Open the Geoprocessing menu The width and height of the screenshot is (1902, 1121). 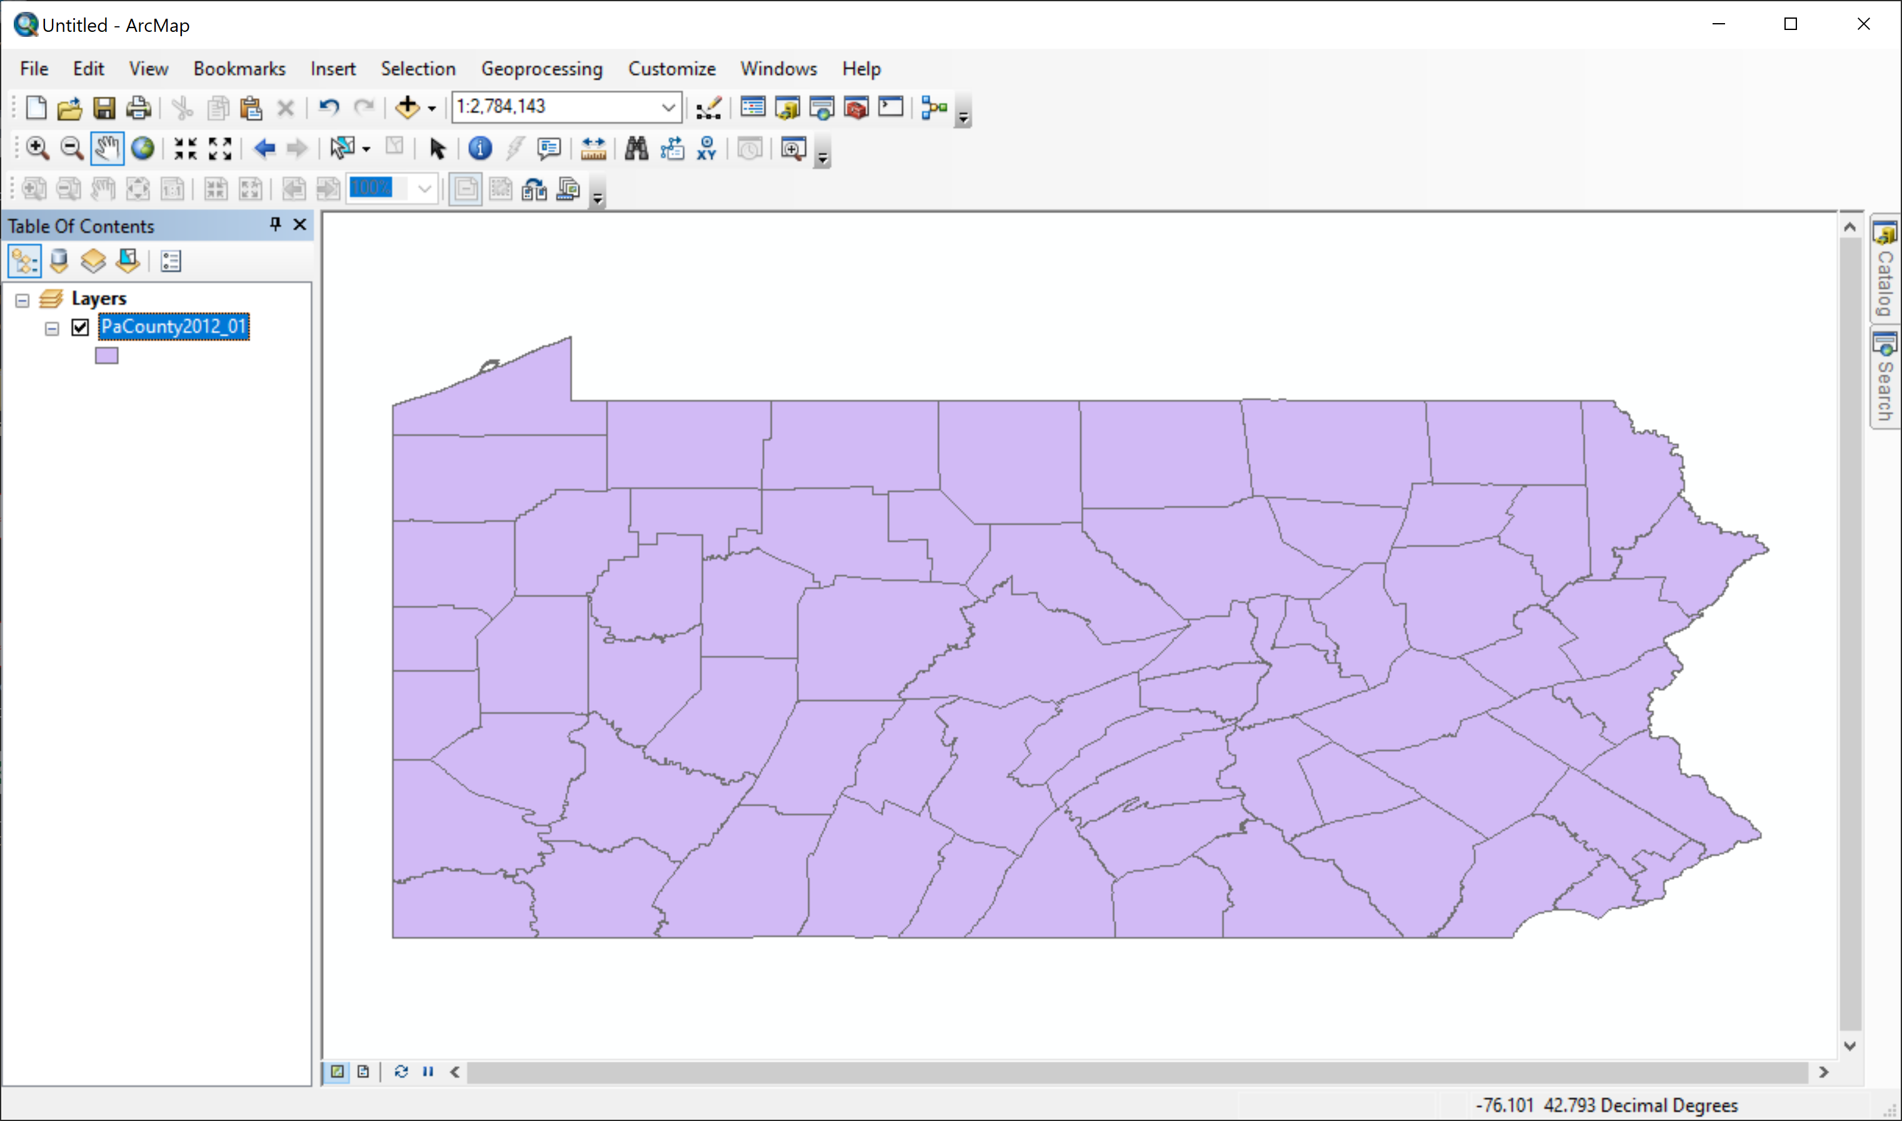541,69
